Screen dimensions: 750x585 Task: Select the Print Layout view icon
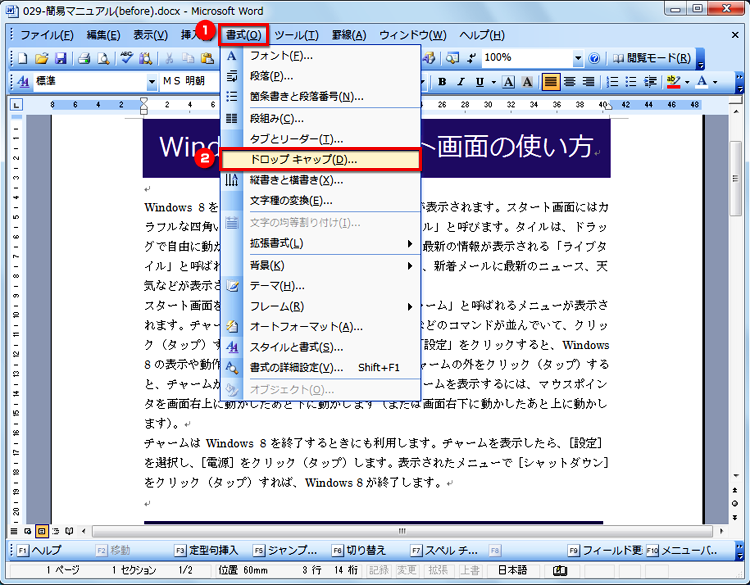(42, 531)
